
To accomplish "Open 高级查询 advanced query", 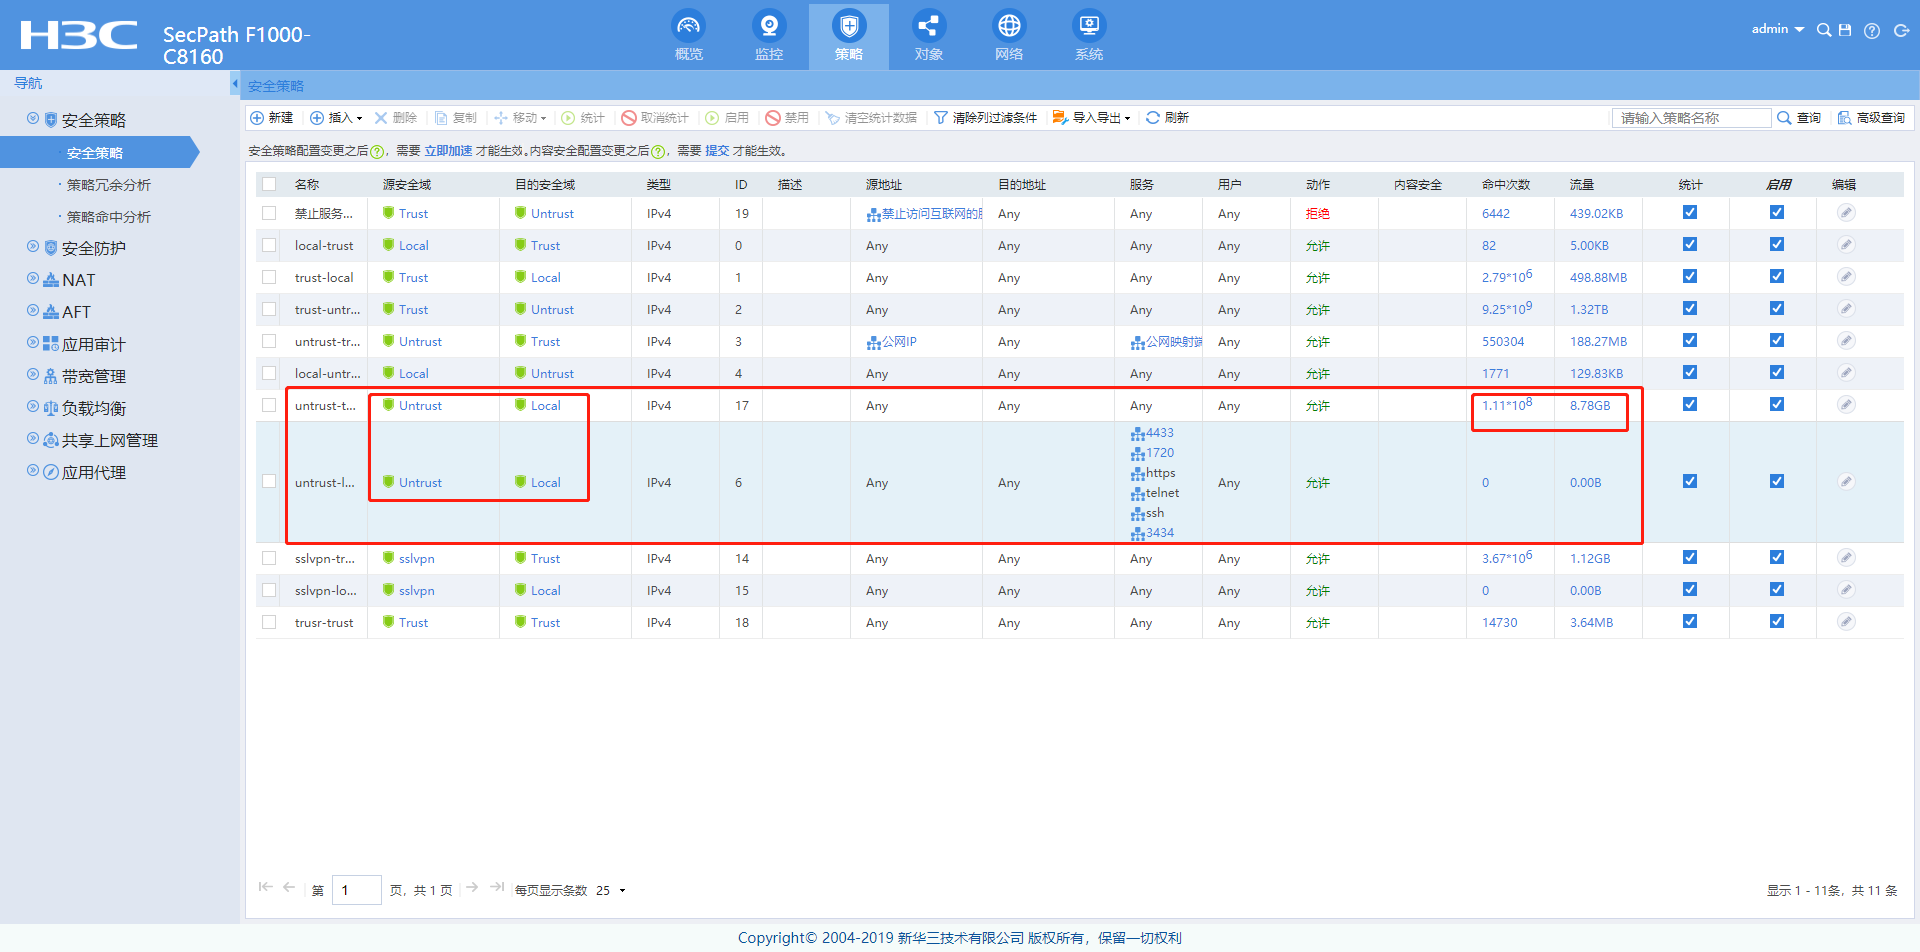I will point(1871,118).
